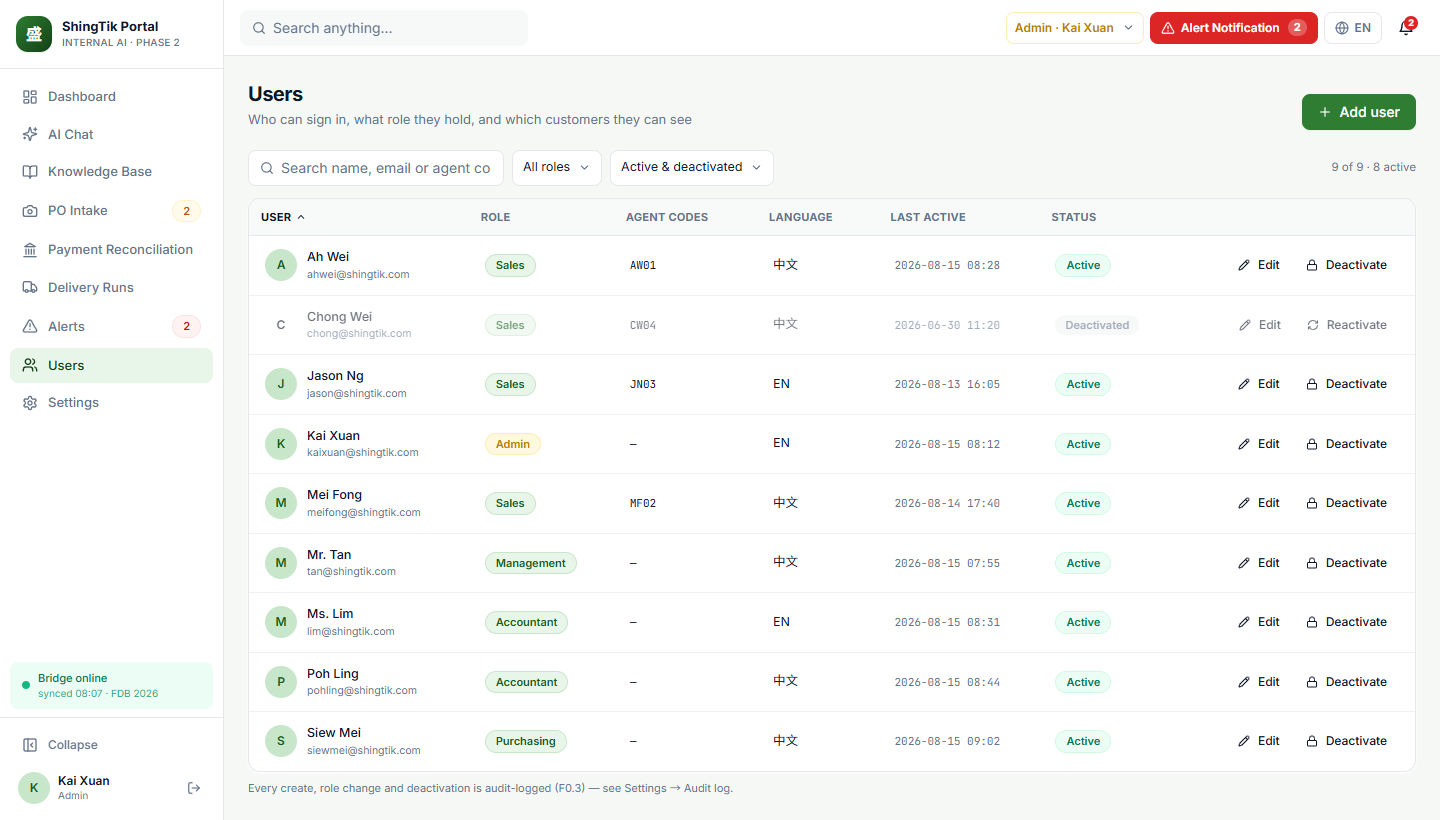Click the Admin role badge in Kai Xuan's row
The height and width of the screenshot is (820, 1440).
pyautogui.click(x=513, y=444)
